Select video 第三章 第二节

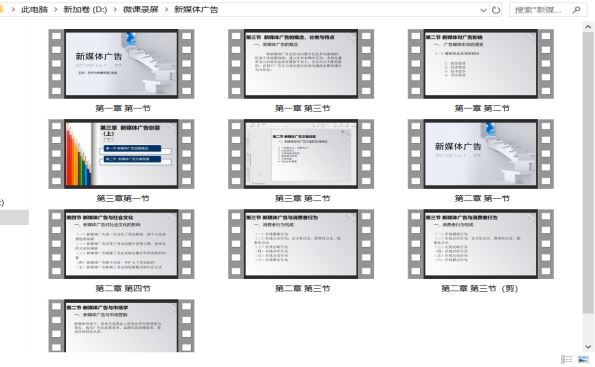[301, 161]
